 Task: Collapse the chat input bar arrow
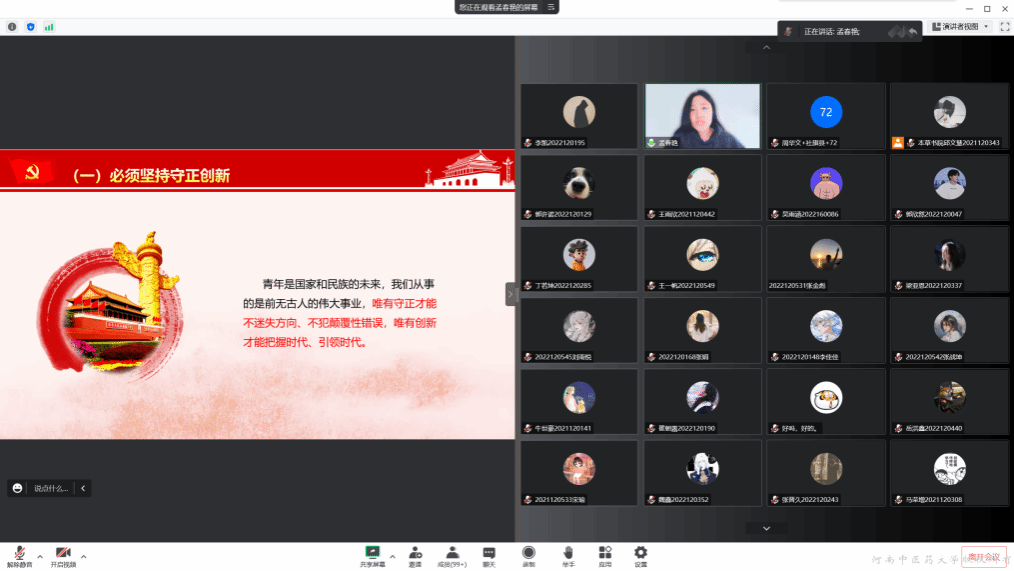83,488
